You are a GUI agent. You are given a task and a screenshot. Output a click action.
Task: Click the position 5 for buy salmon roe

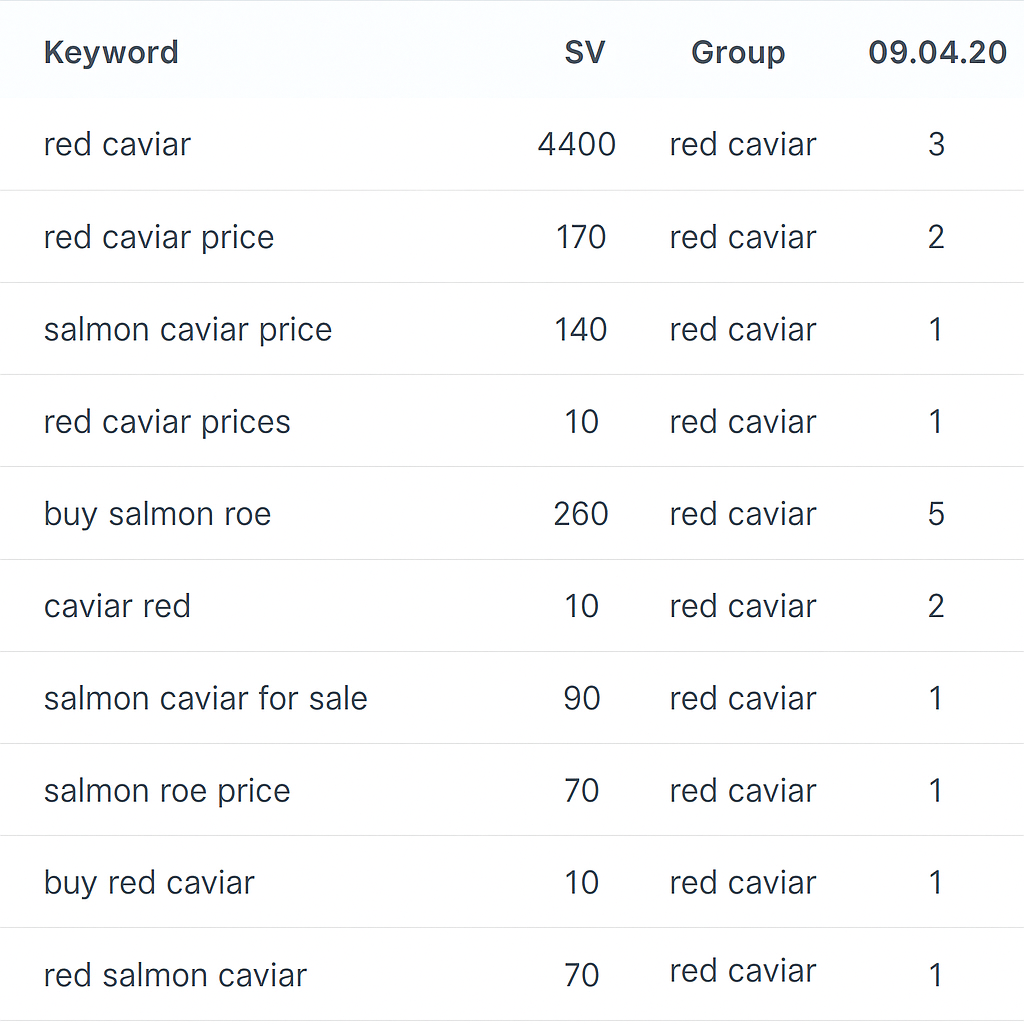point(936,514)
